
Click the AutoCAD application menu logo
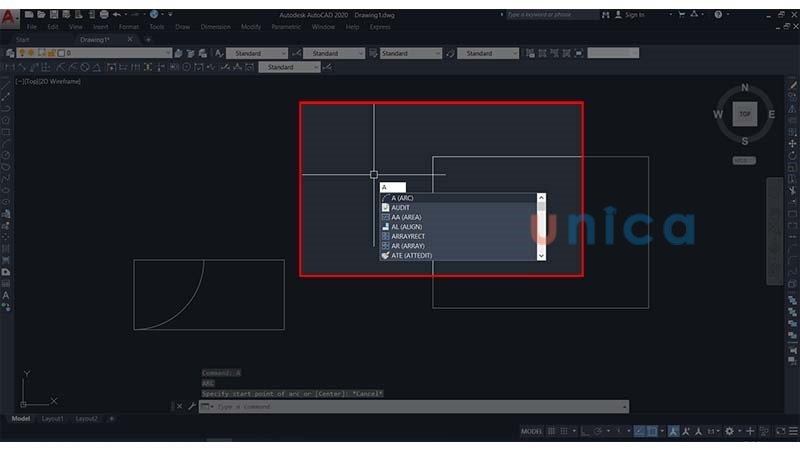click(10, 16)
